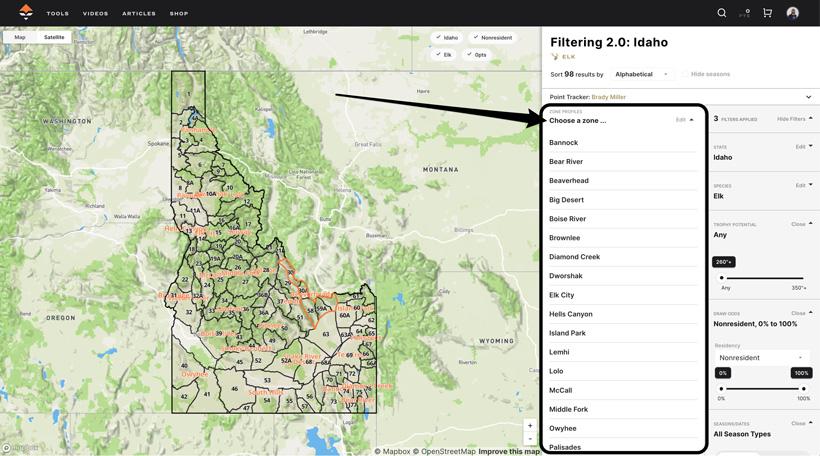The width and height of the screenshot is (820, 456).
Task: Select Big Desert zone
Action: pos(622,200)
